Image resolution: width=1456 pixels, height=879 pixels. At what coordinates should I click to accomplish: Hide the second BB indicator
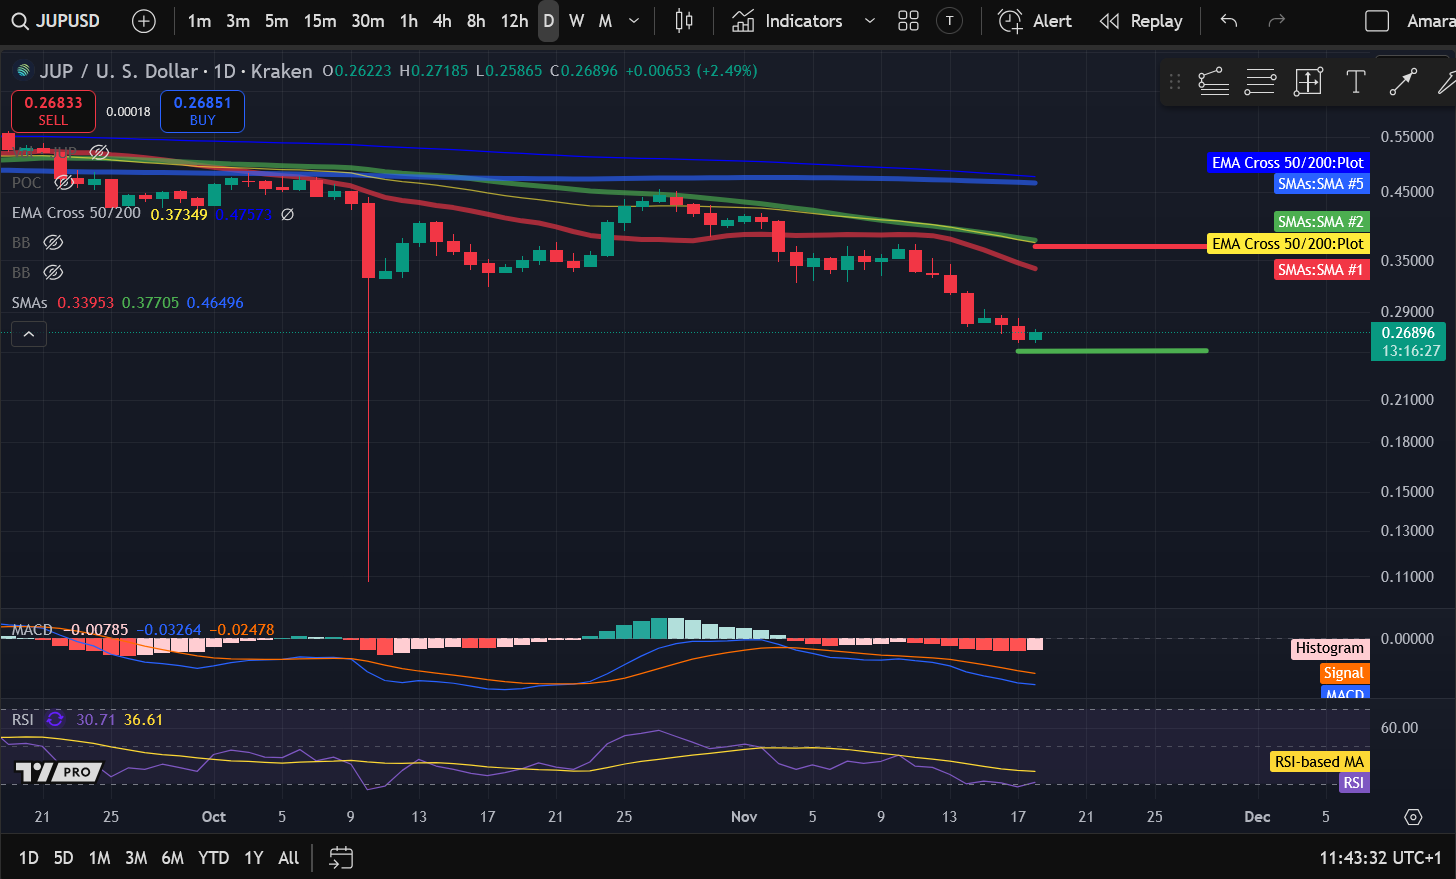53,272
